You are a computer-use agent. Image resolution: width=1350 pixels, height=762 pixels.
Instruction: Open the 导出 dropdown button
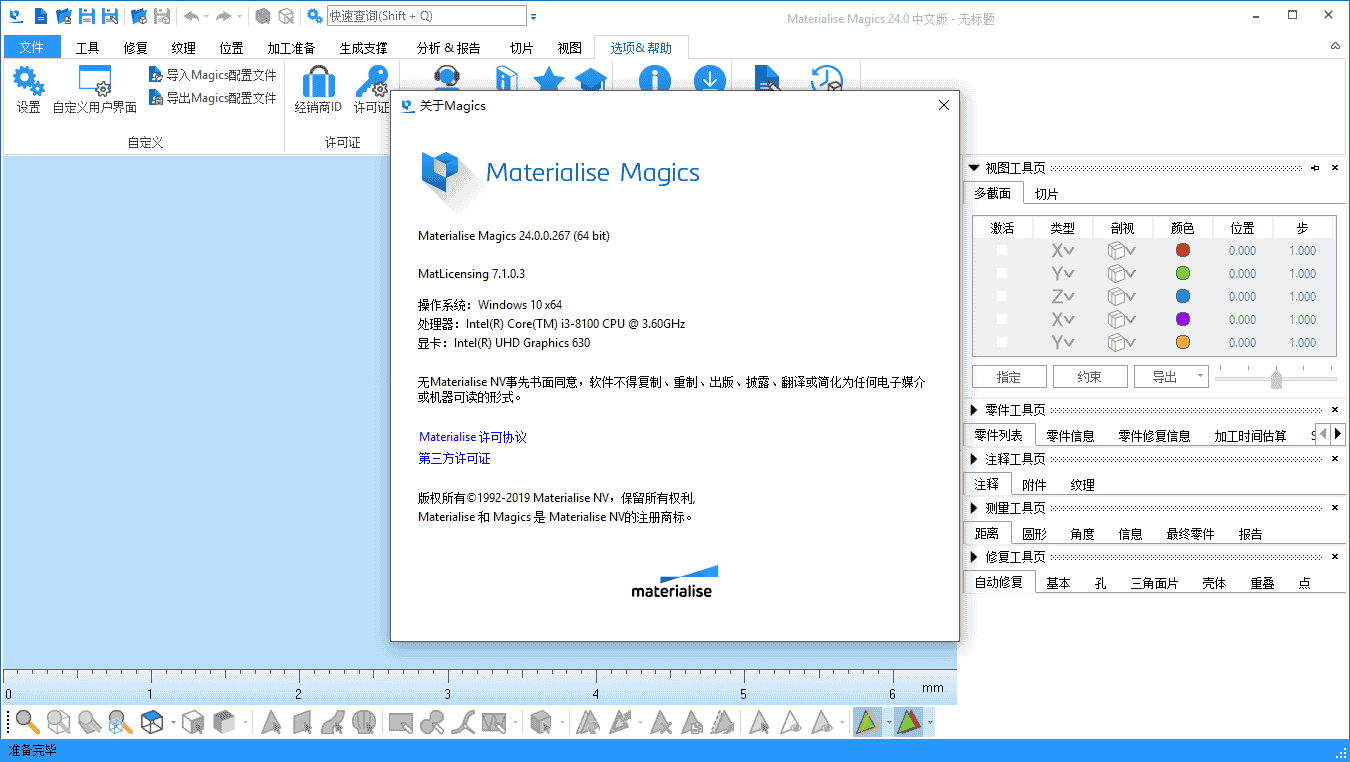pyautogui.click(x=1171, y=377)
